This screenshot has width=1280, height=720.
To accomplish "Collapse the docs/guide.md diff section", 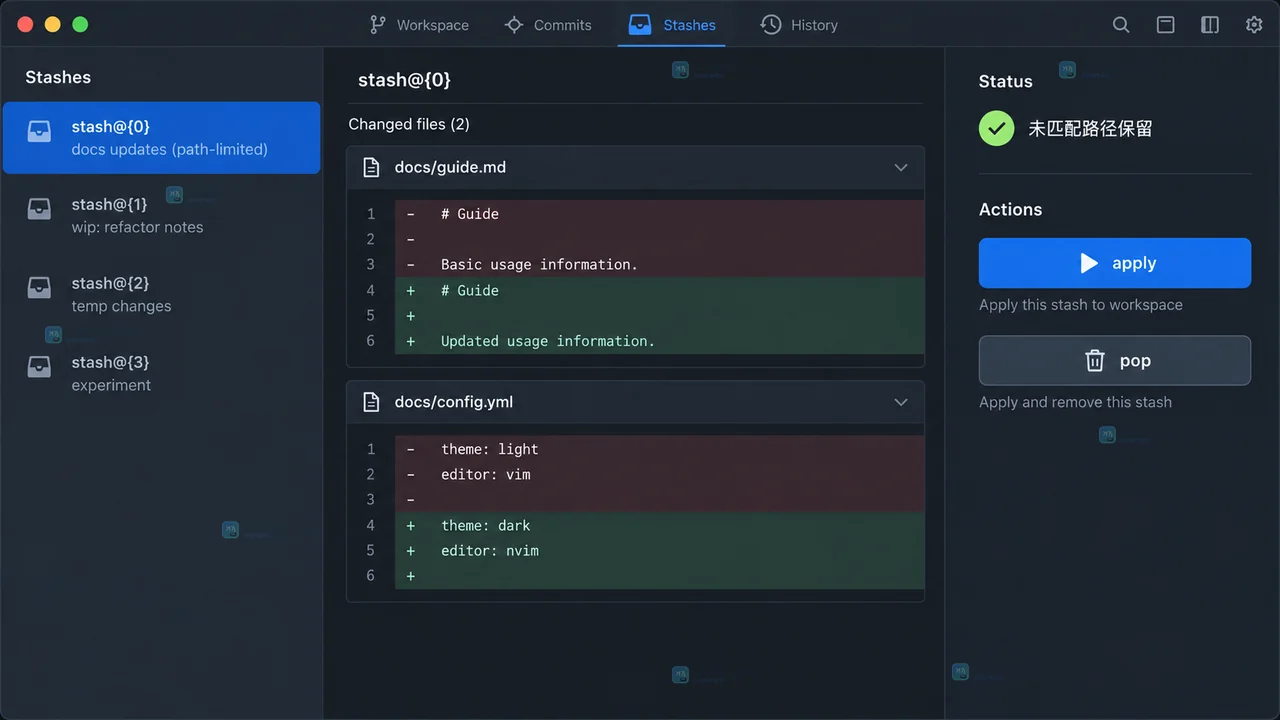I will click(901, 168).
